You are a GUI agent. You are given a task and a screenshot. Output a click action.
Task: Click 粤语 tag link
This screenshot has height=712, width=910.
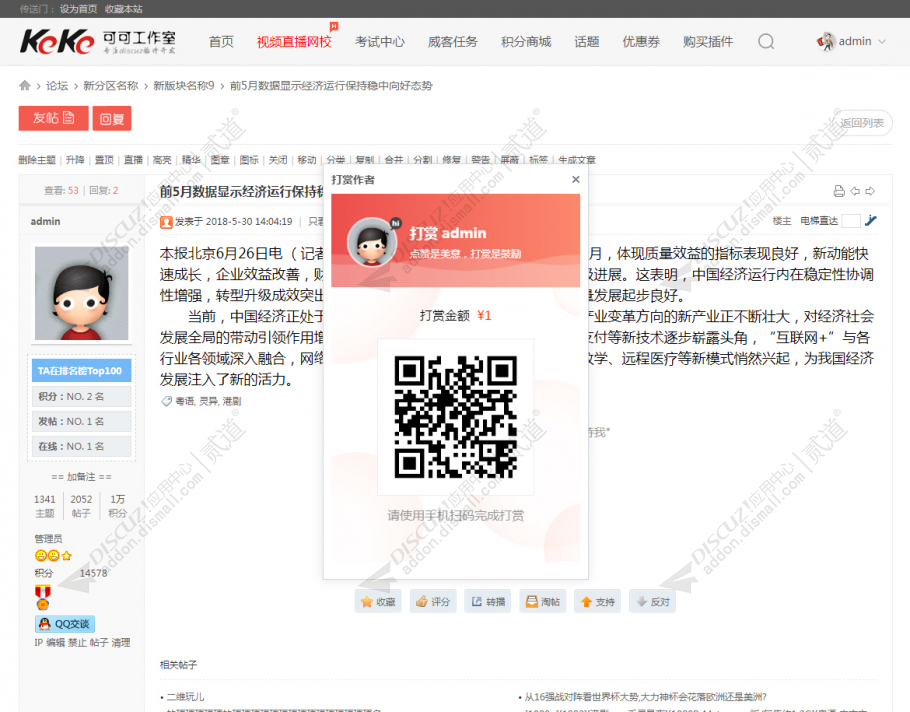pyautogui.click(x=185, y=401)
